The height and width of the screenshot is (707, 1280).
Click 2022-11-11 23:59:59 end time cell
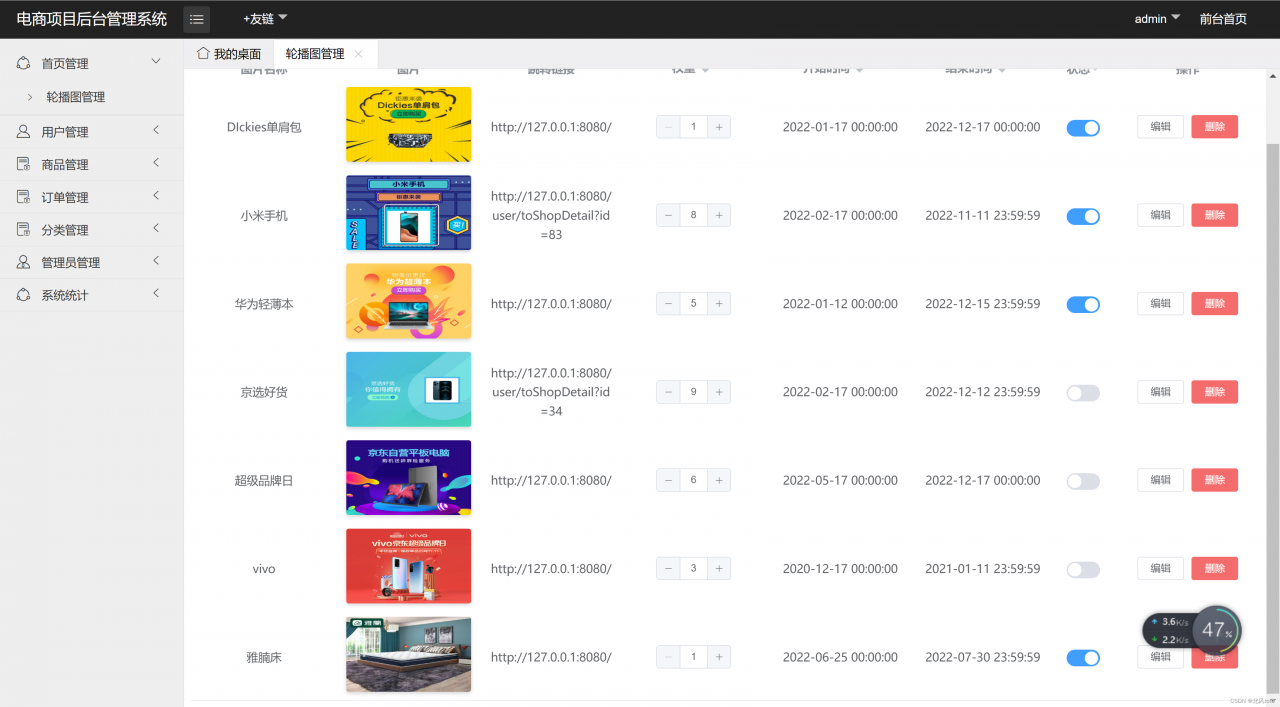coord(982,215)
